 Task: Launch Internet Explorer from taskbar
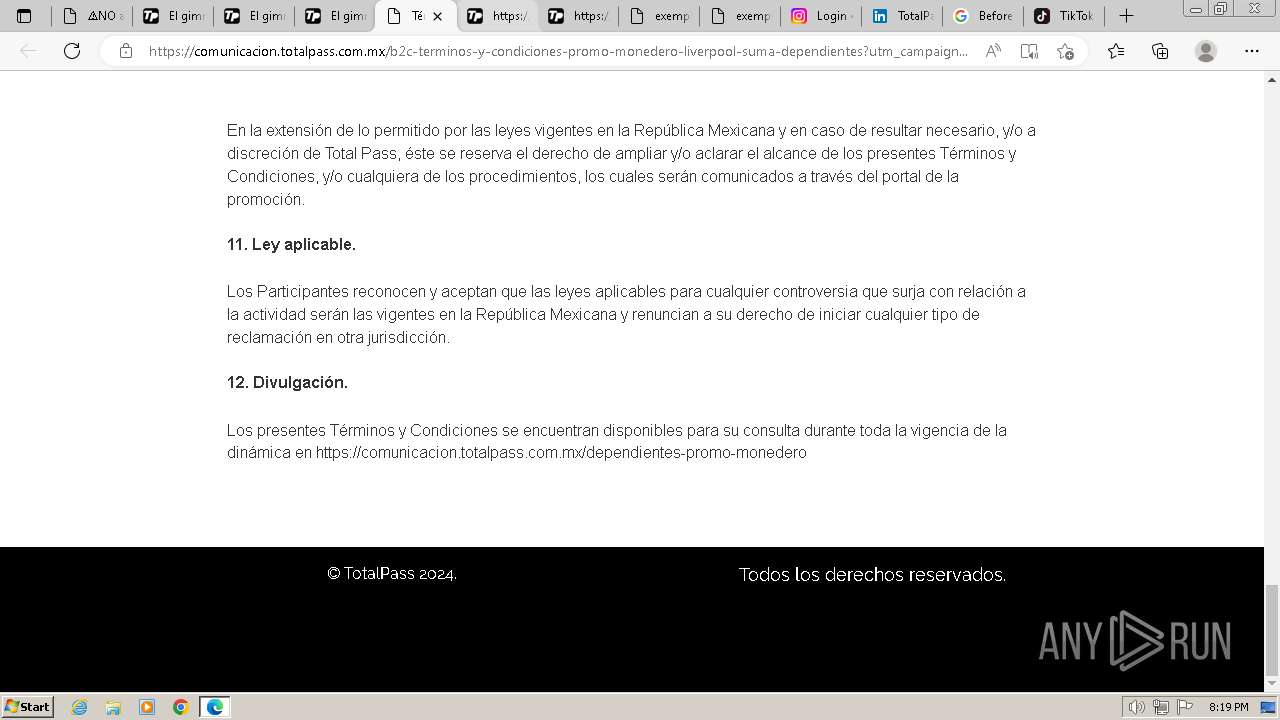tap(79, 707)
